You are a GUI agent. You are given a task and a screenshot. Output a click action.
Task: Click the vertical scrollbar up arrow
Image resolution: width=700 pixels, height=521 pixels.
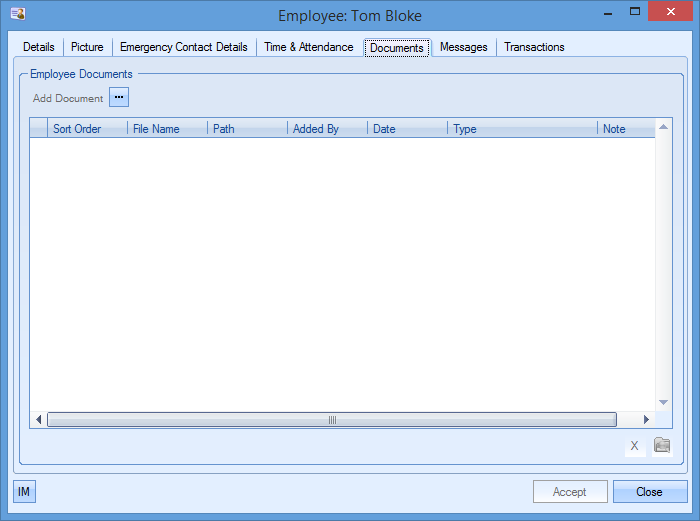tap(663, 127)
